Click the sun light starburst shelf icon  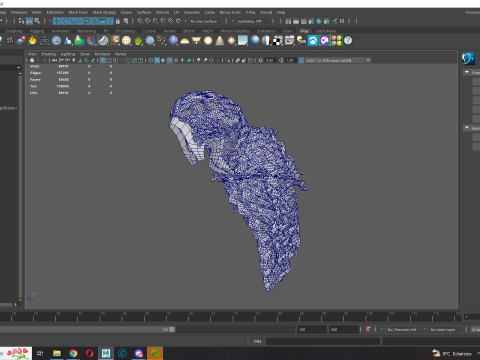[x=231, y=41]
